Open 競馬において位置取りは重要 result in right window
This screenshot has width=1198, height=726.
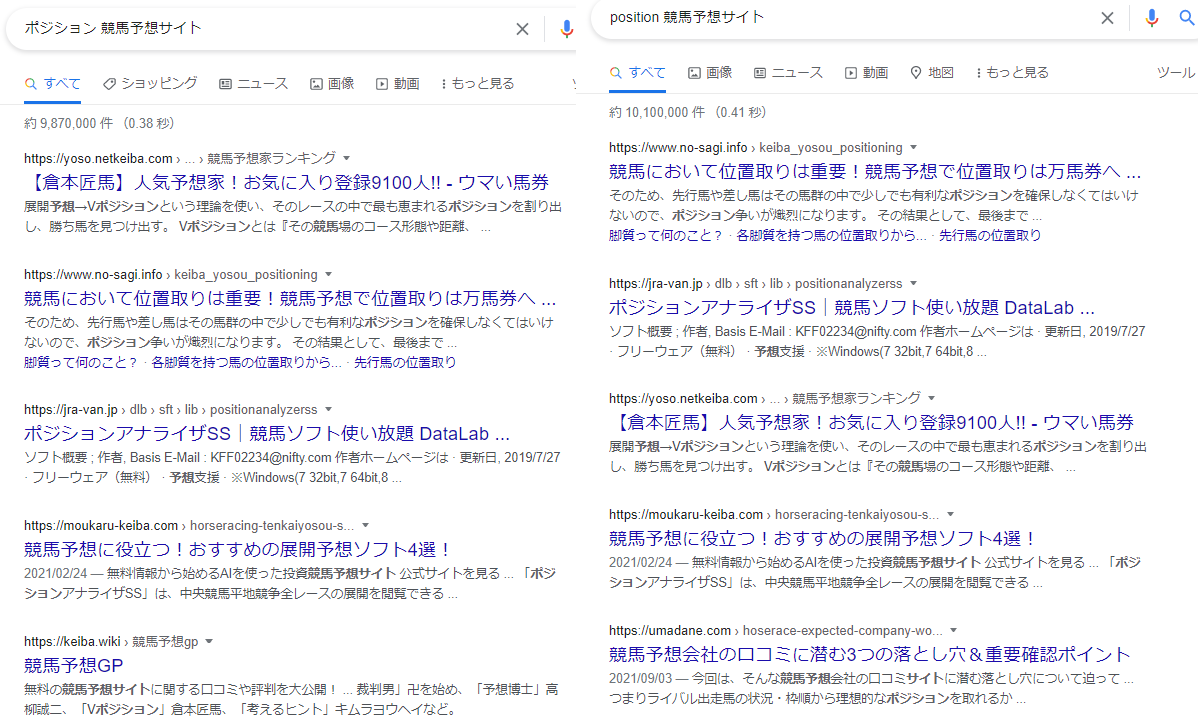(875, 172)
